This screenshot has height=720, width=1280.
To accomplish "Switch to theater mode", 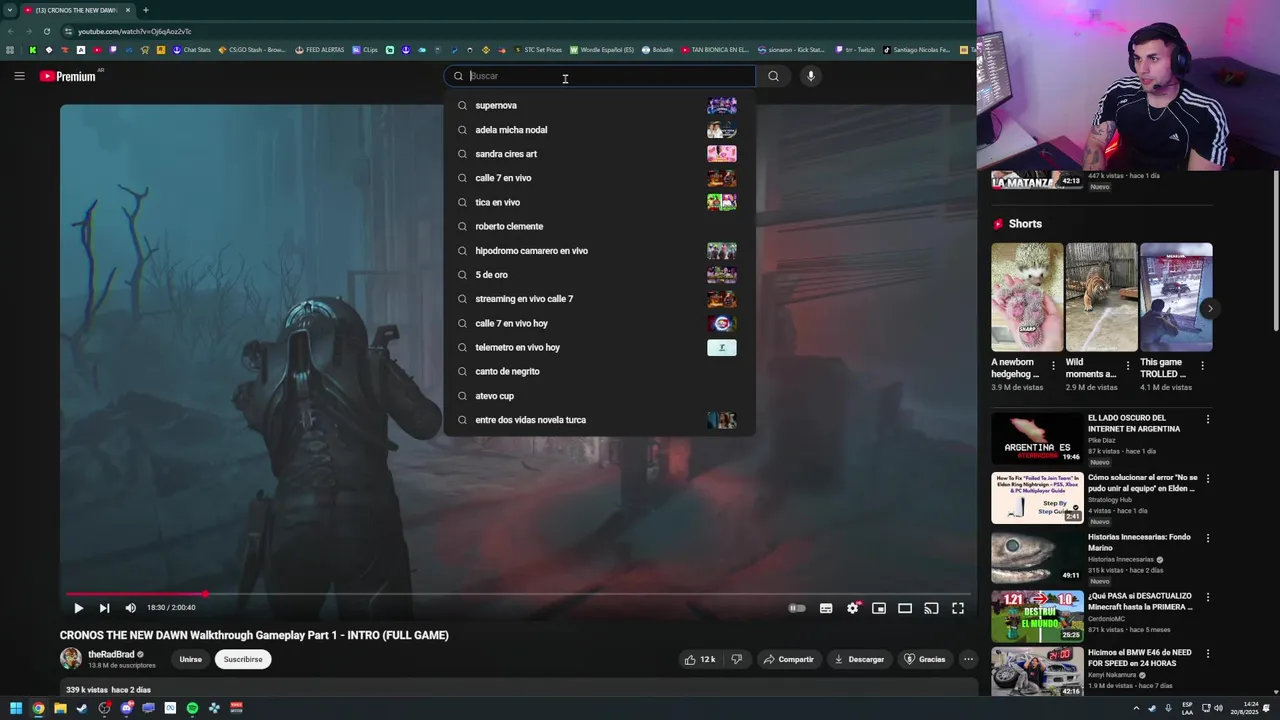I will click(x=905, y=608).
